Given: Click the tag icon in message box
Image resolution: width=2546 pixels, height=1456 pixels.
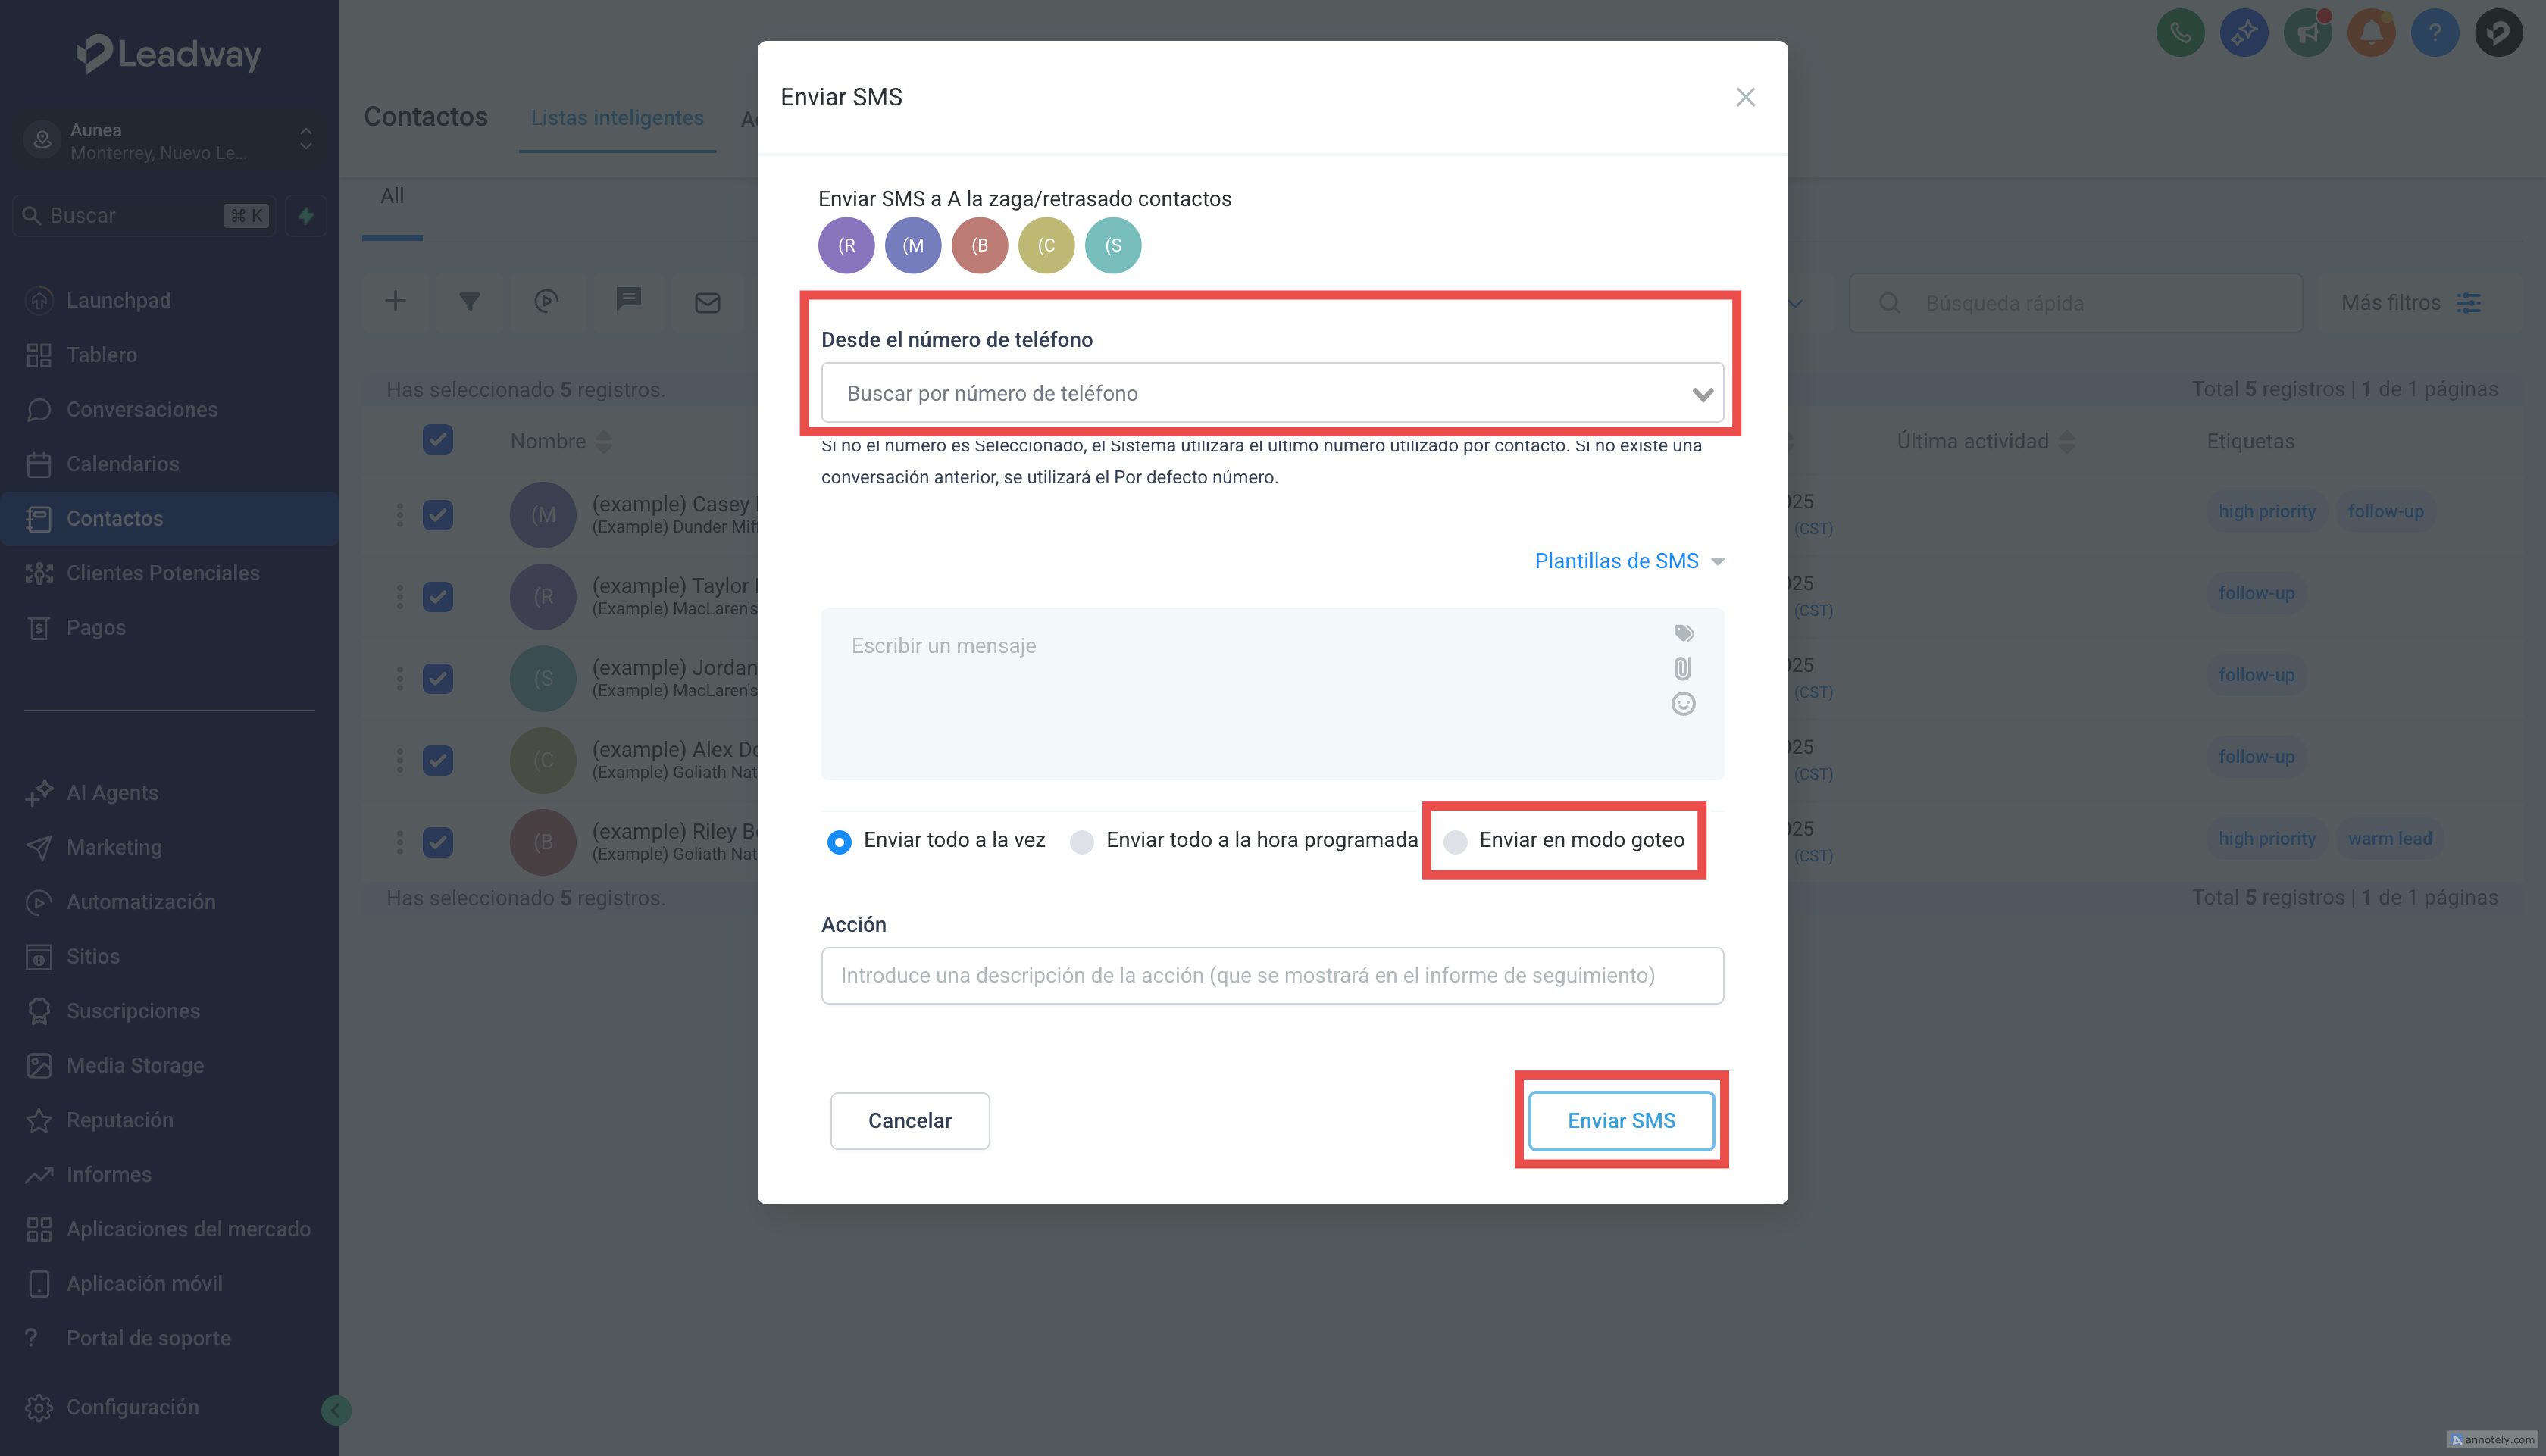Looking at the screenshot, I should click(1683, 633).
